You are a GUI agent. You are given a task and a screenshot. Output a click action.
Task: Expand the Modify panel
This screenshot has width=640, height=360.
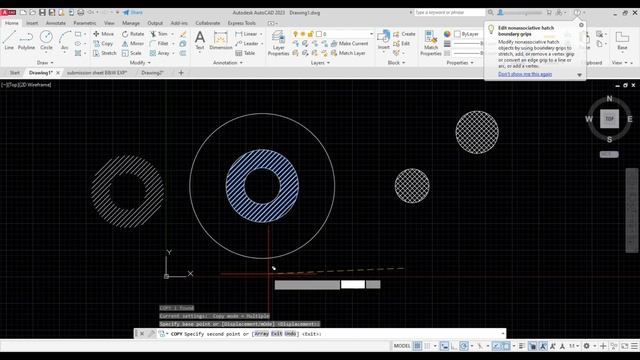coord(140,63)
